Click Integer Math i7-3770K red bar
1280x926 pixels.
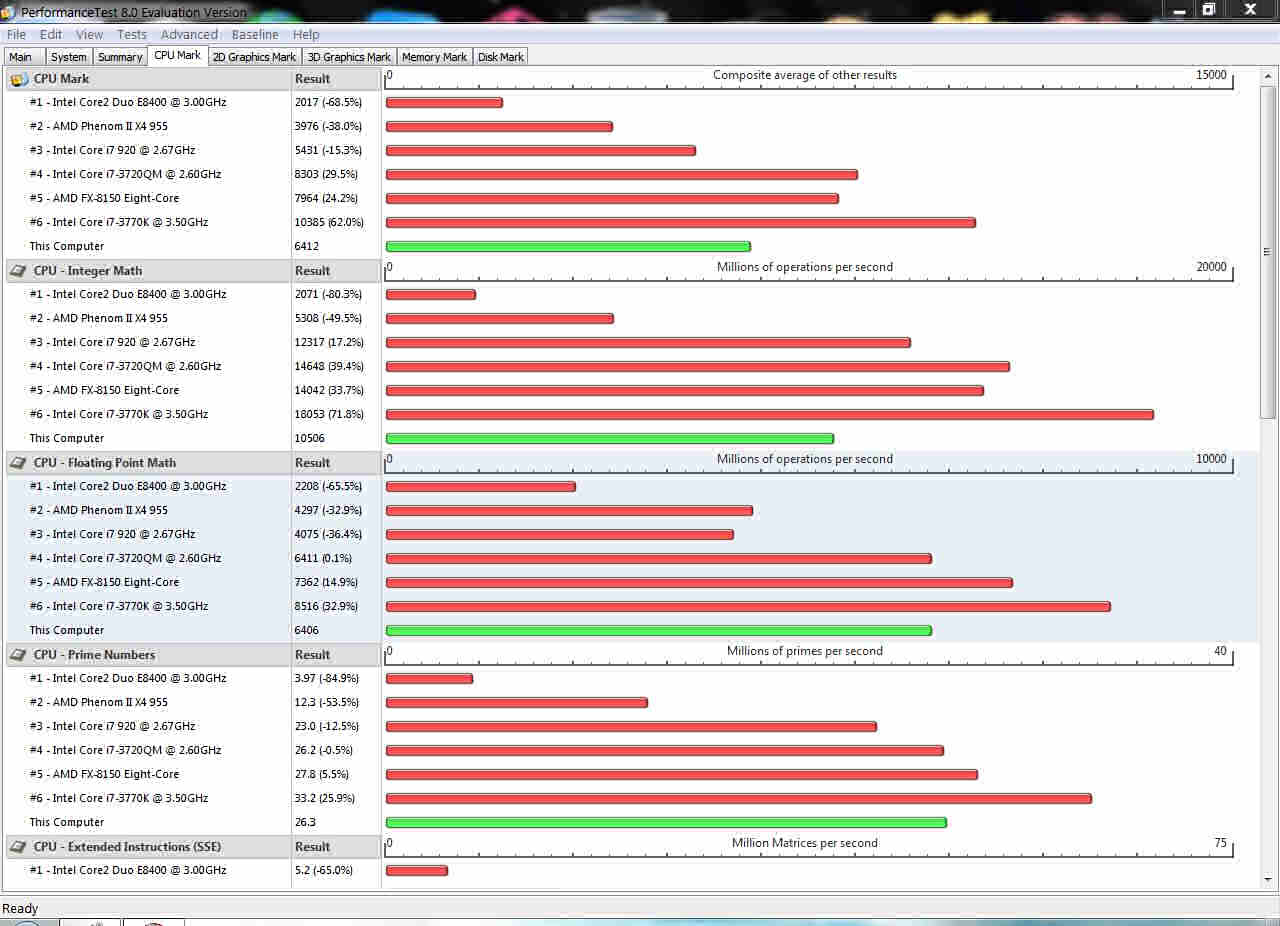coord(770,414)
